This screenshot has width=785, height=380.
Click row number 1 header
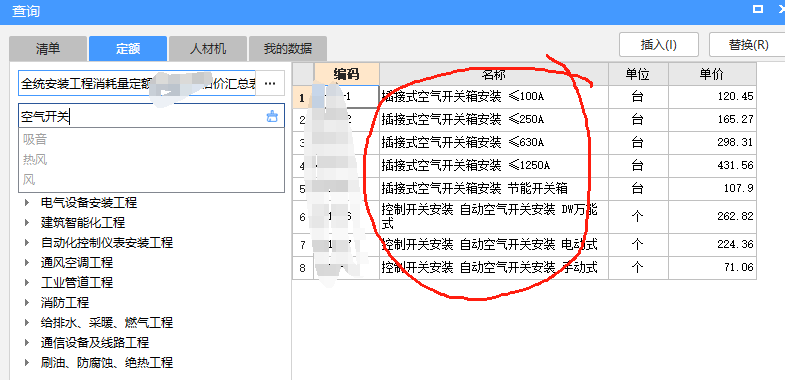point(302,97)
